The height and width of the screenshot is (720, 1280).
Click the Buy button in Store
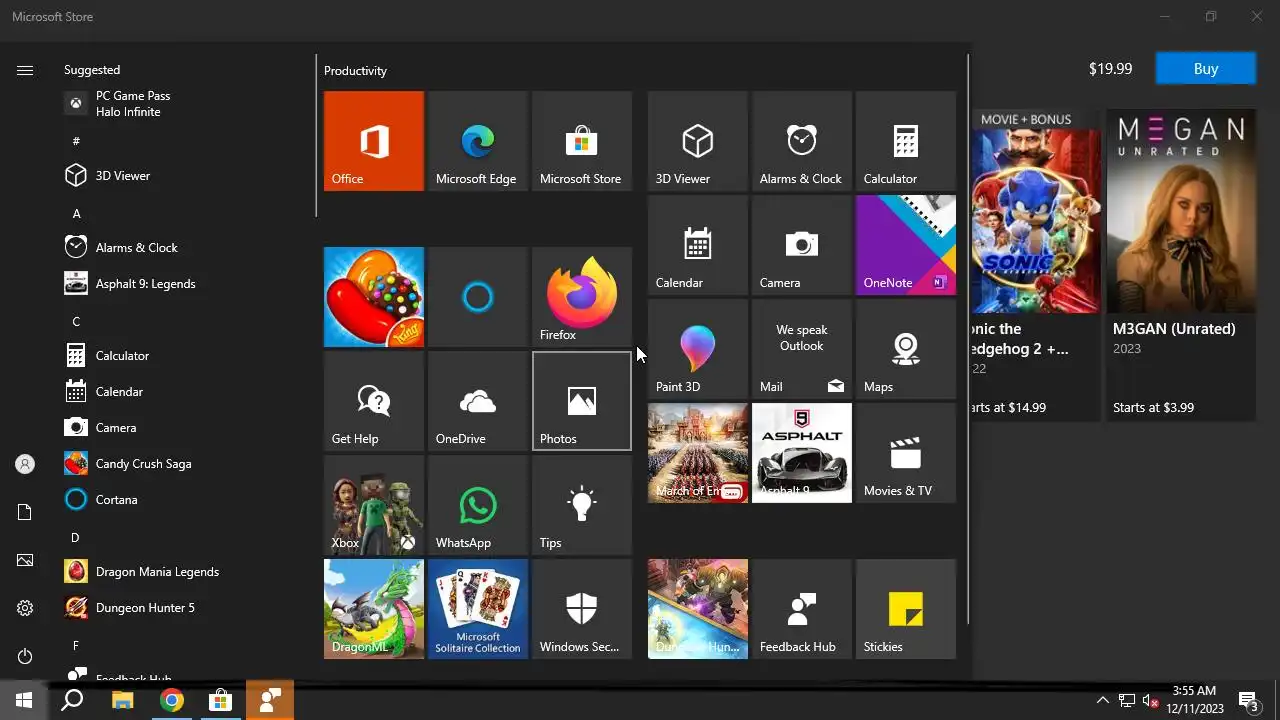[x=1205, y=69]
